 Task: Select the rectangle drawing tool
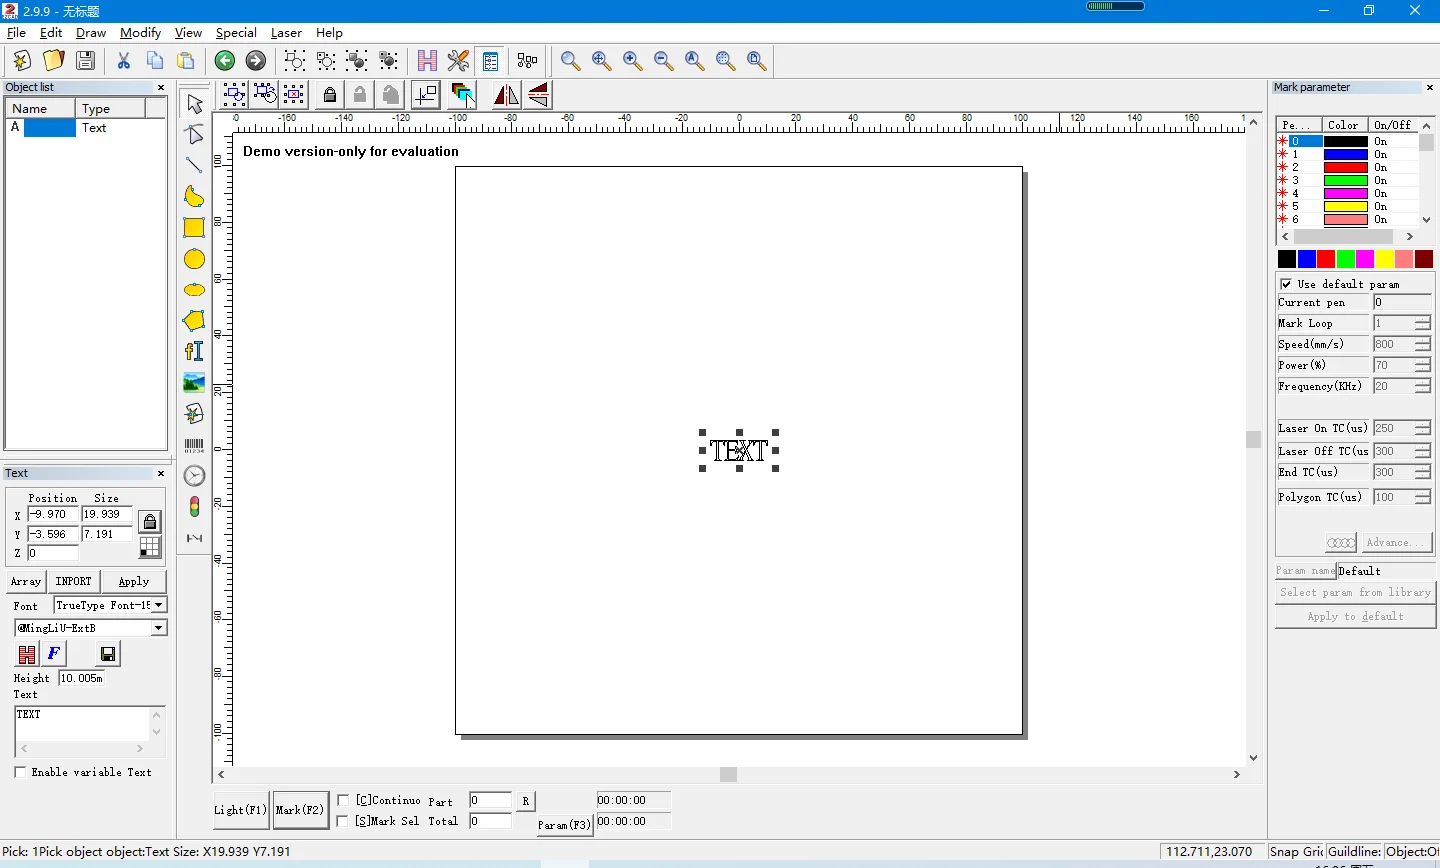point(194,228)
